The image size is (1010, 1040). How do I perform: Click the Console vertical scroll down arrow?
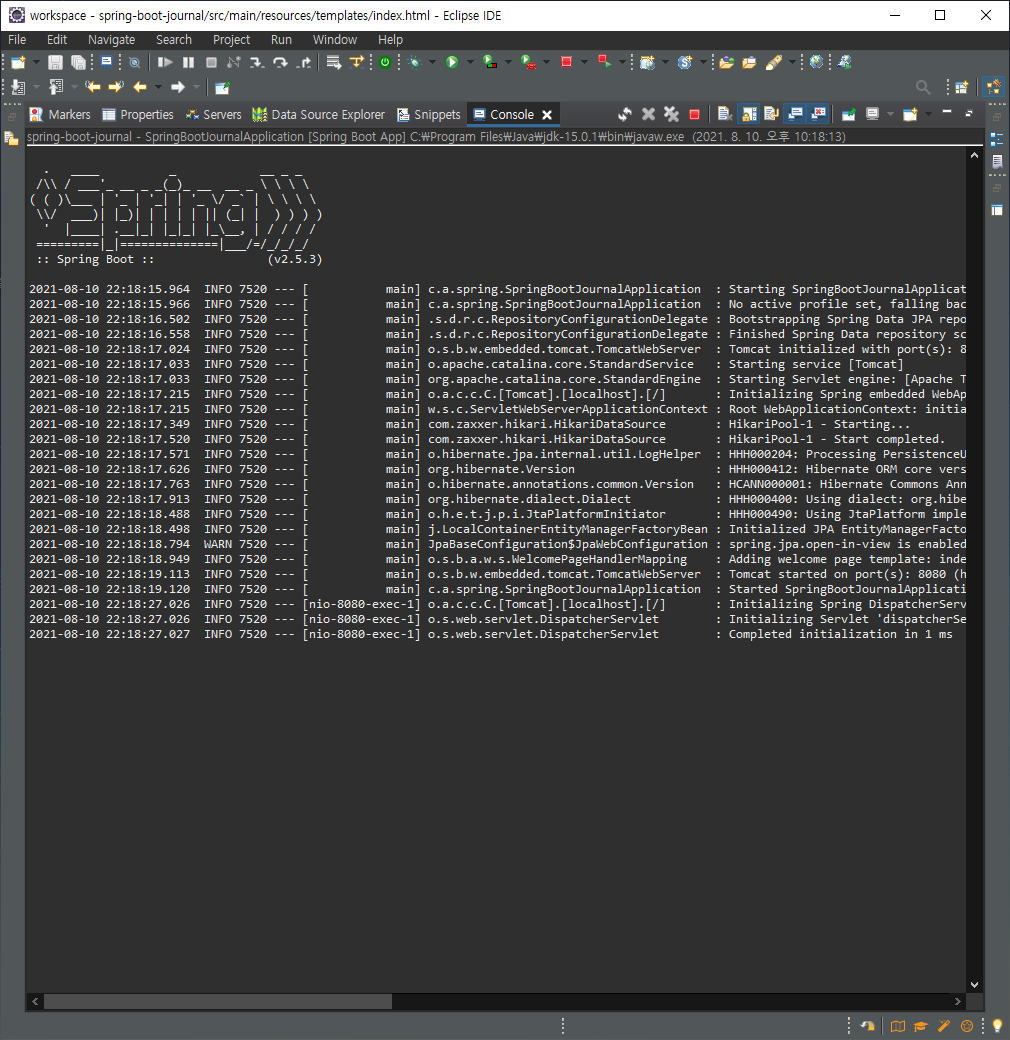coord(974,984)
